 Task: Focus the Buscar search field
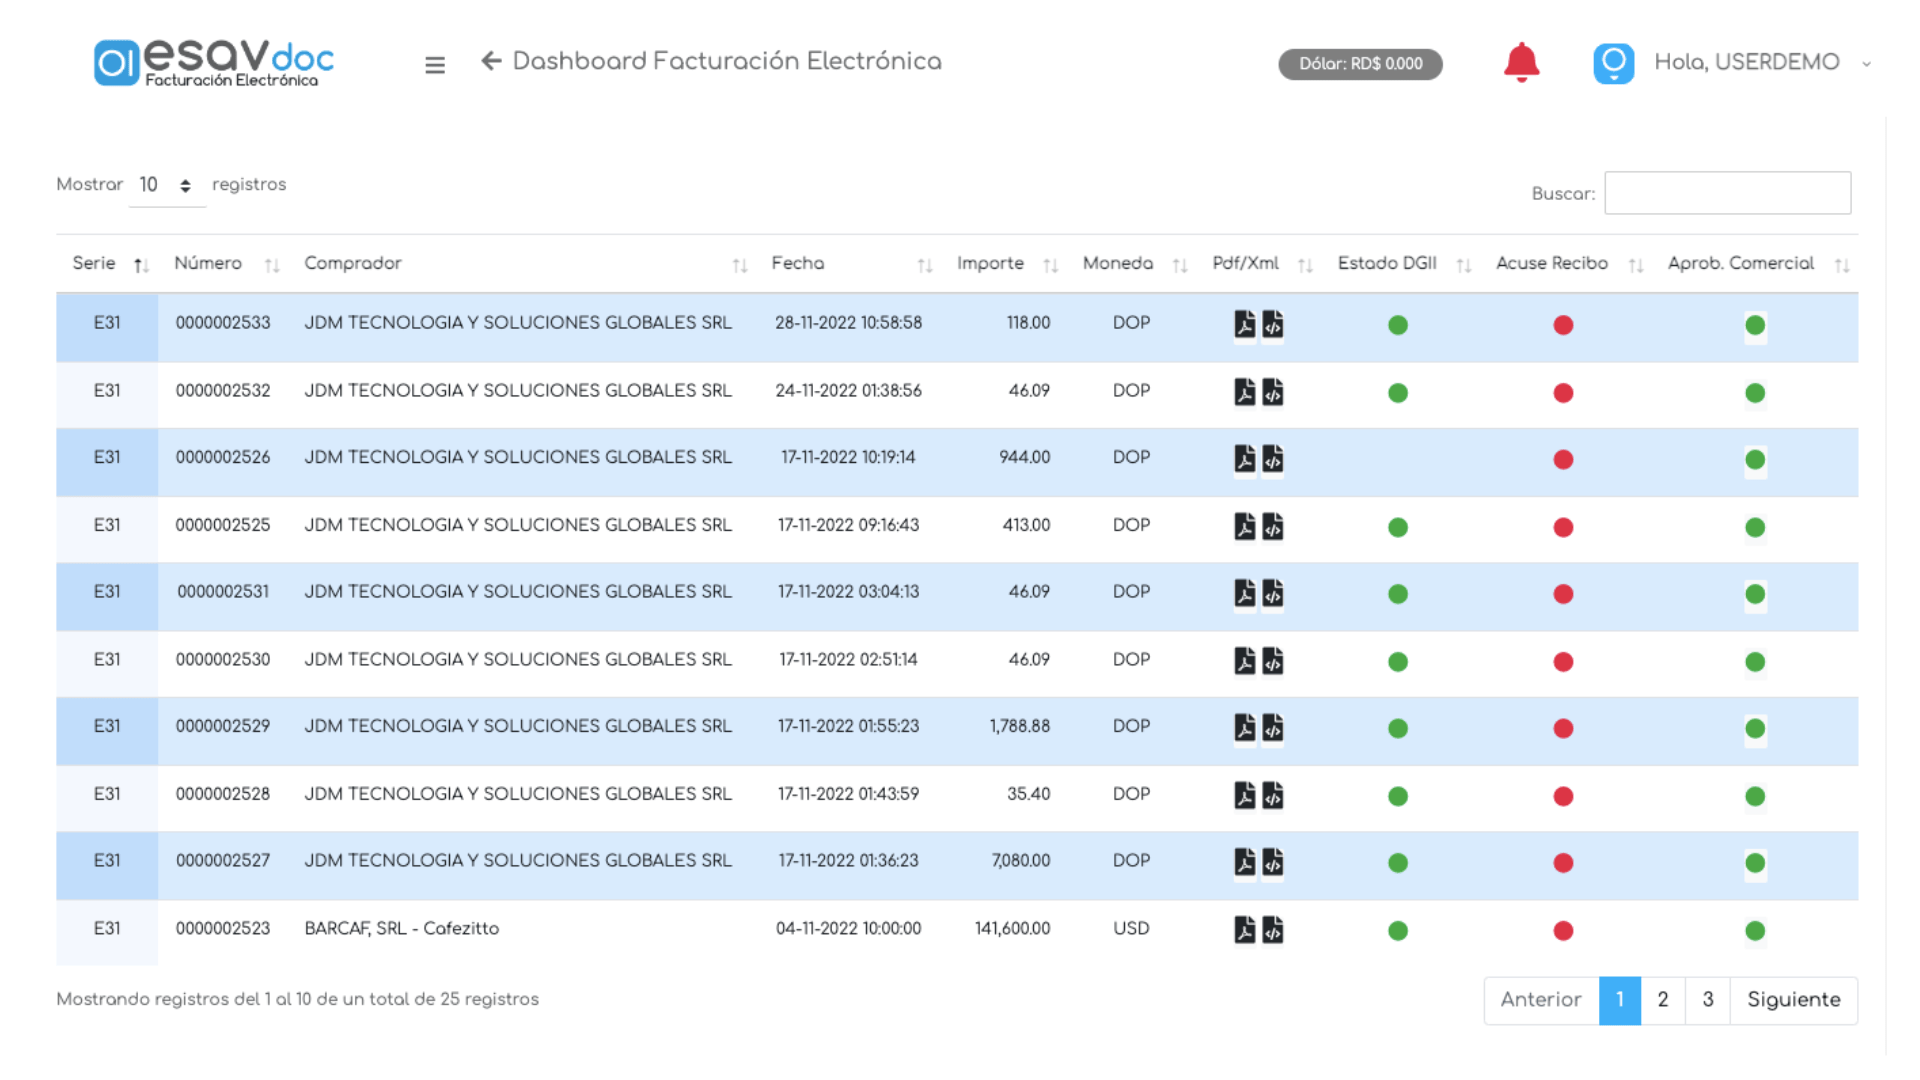point(1727,193)
